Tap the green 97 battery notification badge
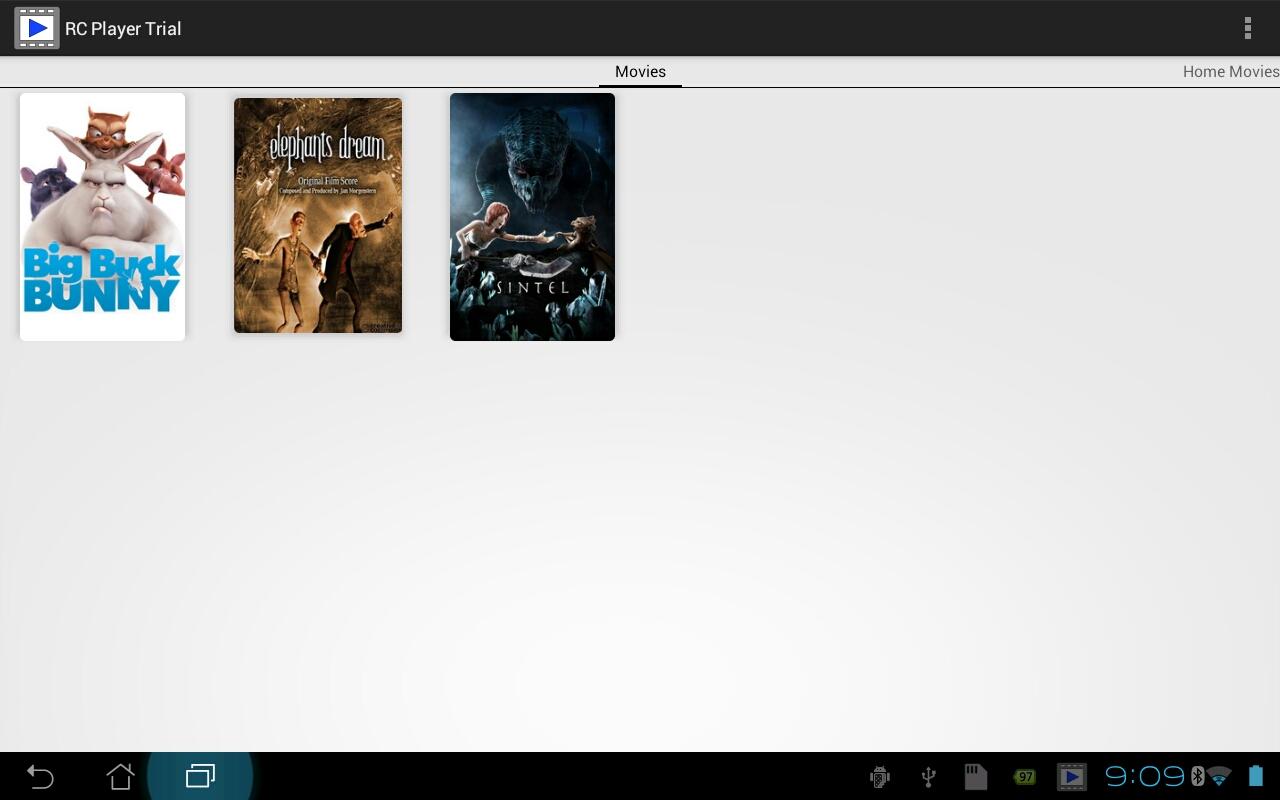The image size is (1280, 800). pos(1025,777)
